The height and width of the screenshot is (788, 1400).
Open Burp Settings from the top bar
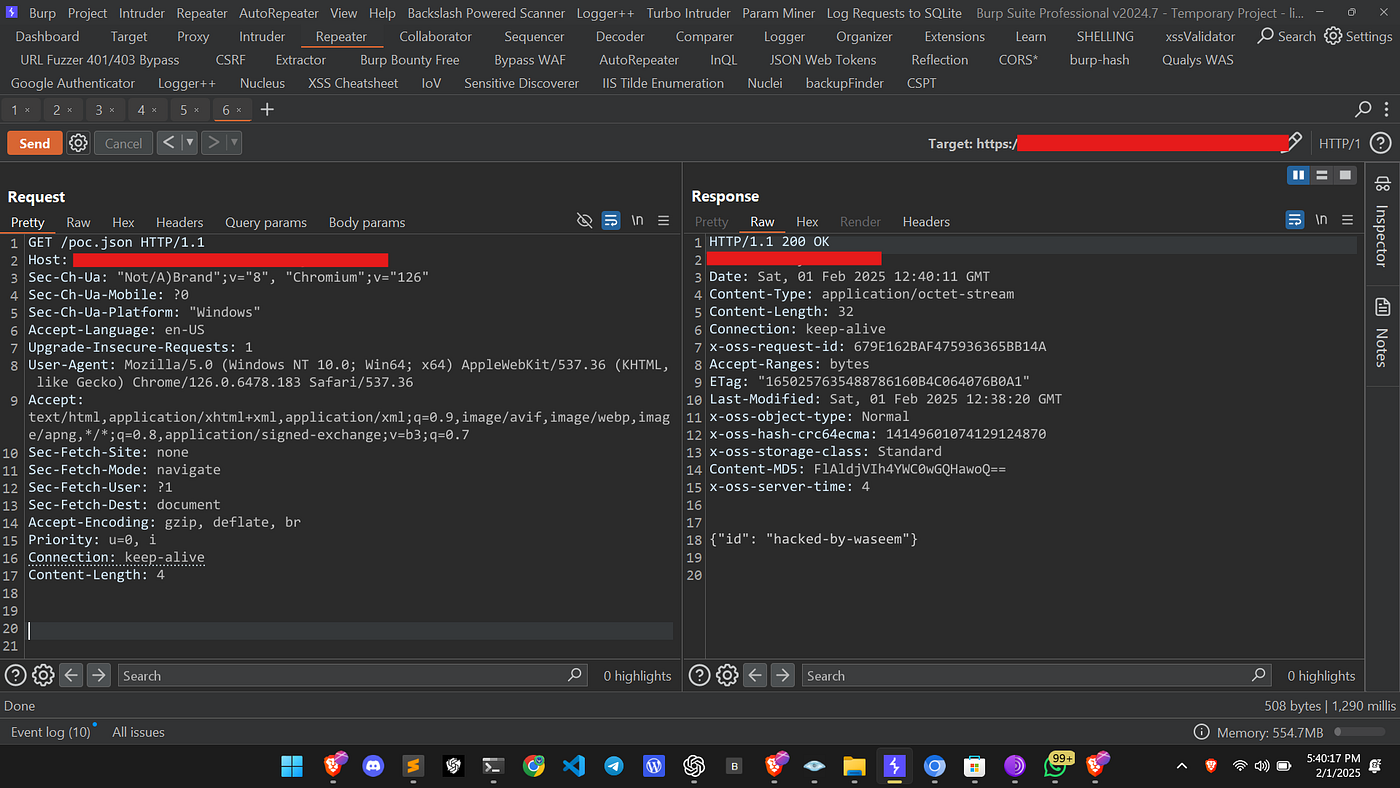pos(1358,36)
